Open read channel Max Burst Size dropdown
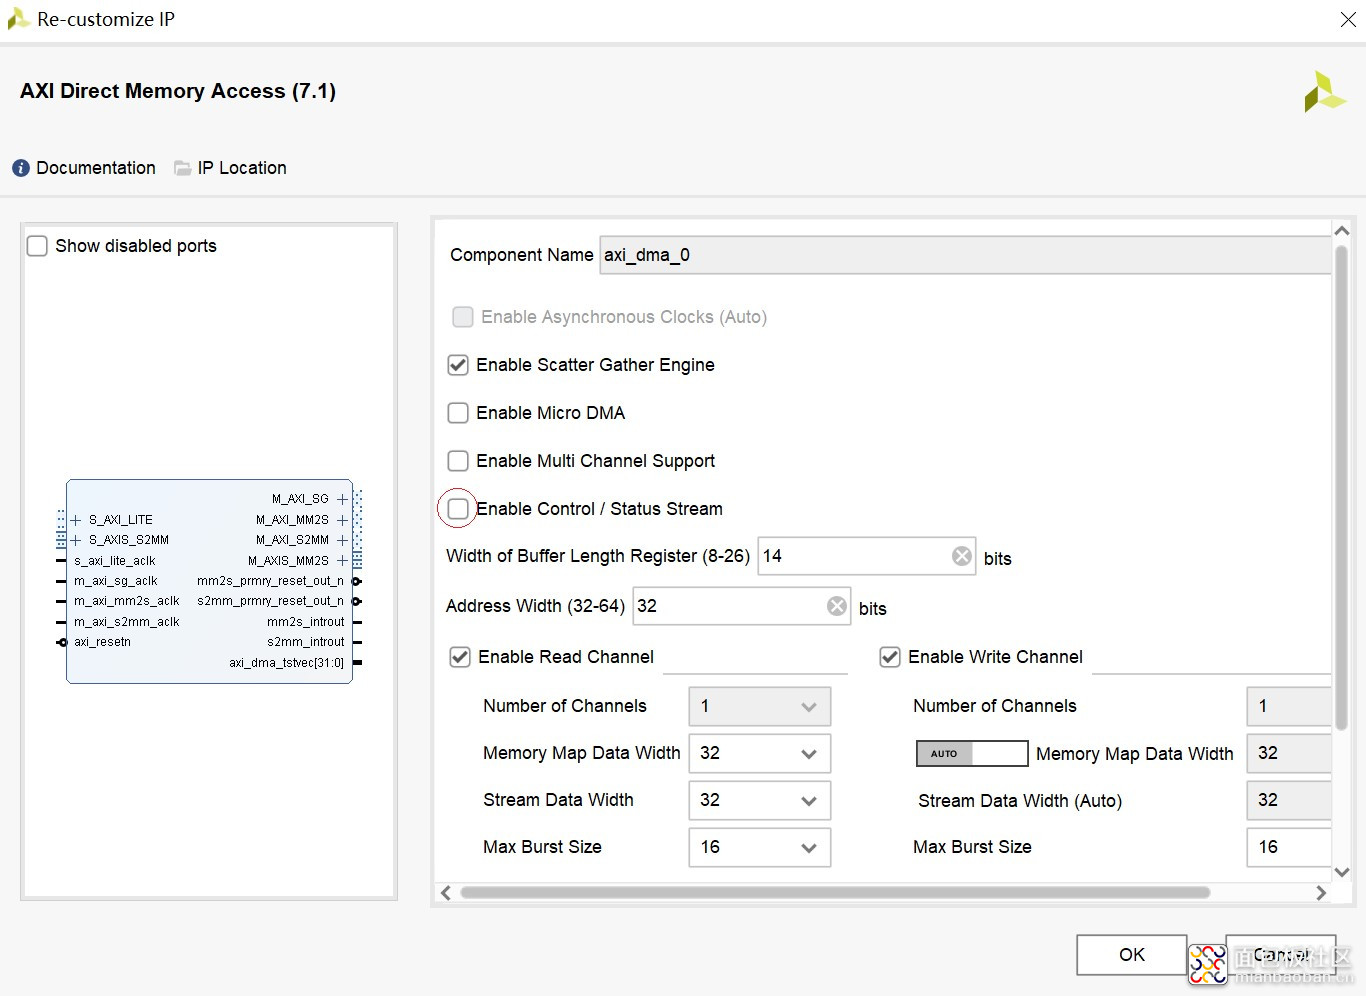The height and width of the screenshot is (996, 1366). pyautogui.click(x=760, y=847)
